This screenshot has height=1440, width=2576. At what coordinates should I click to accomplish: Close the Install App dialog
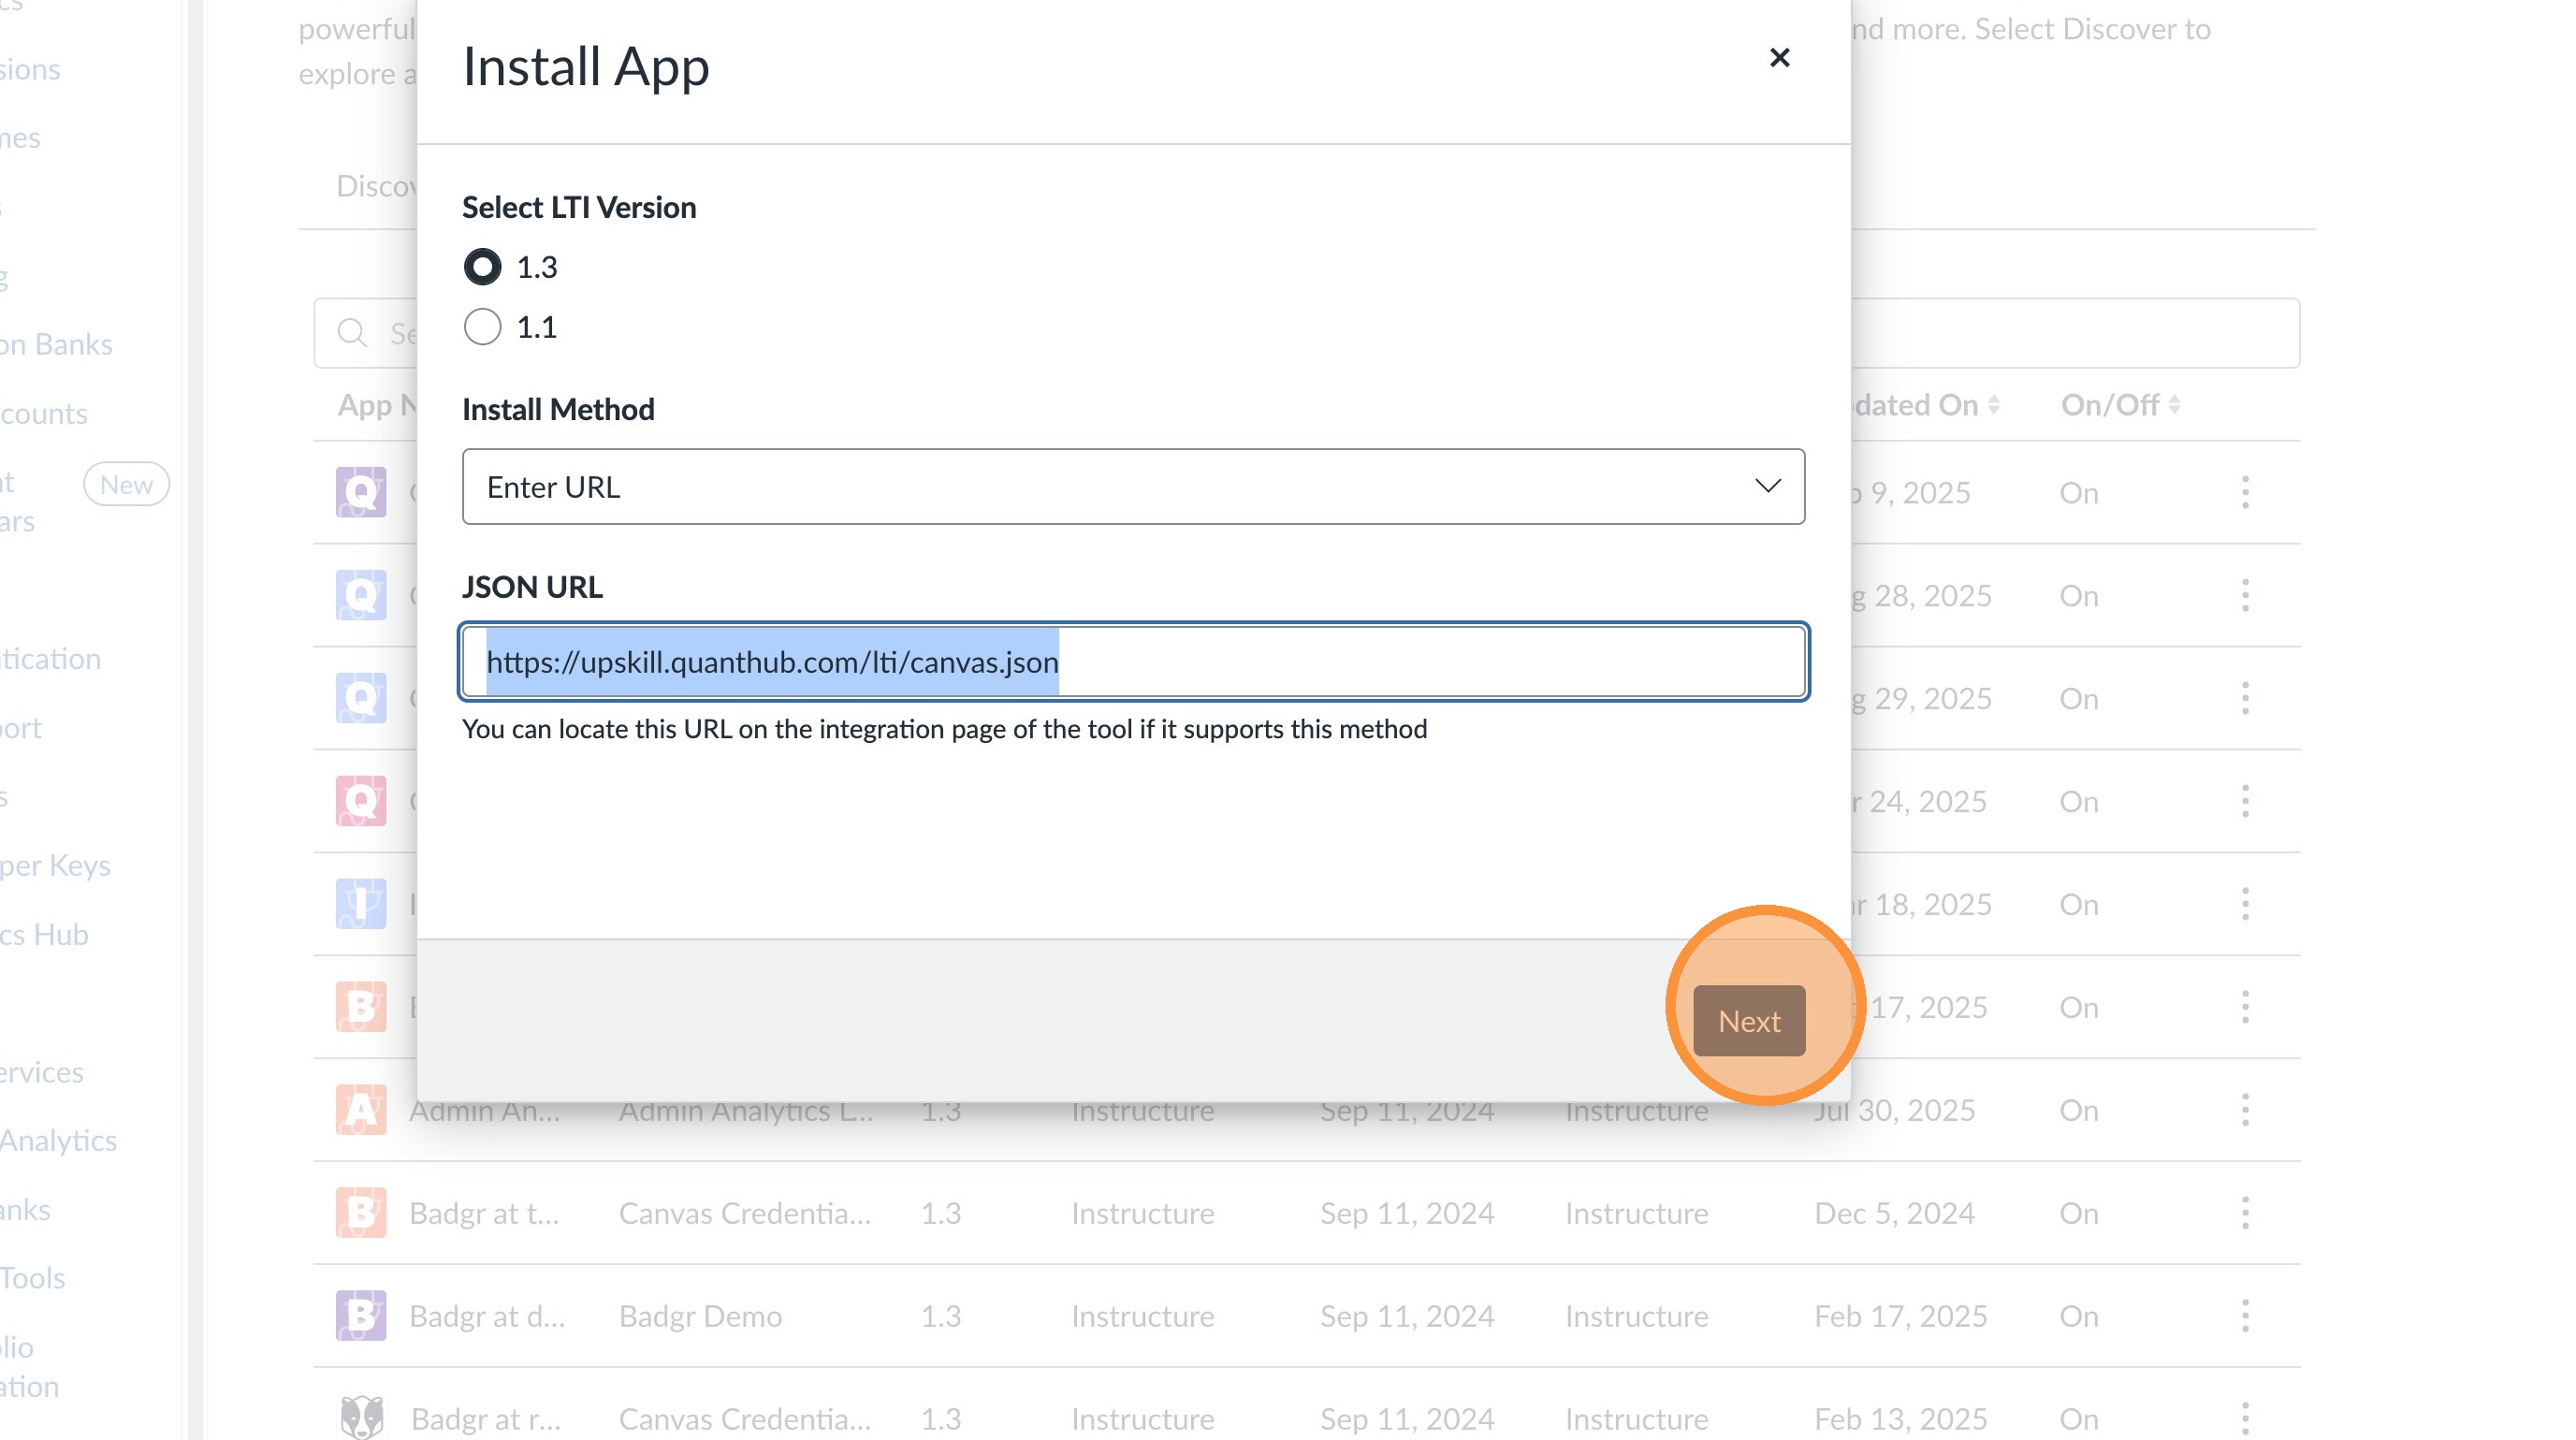(1779, 58)
